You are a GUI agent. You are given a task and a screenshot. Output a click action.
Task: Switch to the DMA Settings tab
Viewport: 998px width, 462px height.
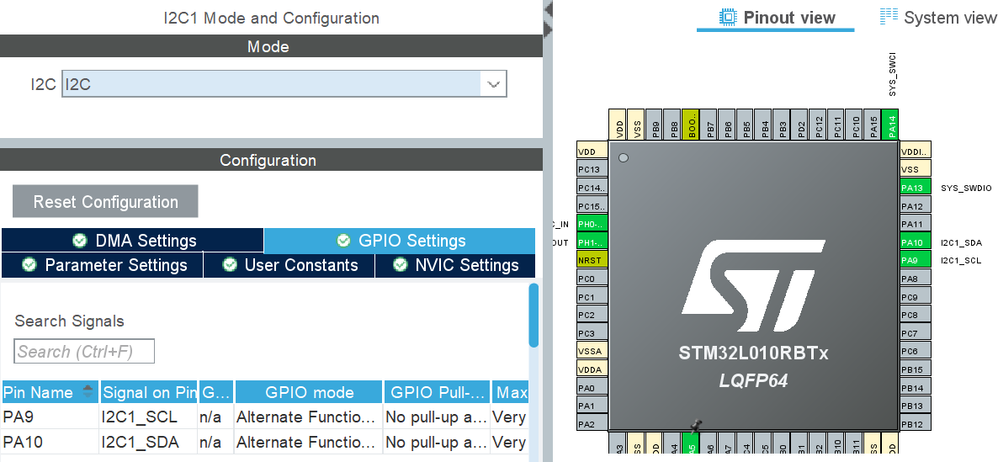133,241
